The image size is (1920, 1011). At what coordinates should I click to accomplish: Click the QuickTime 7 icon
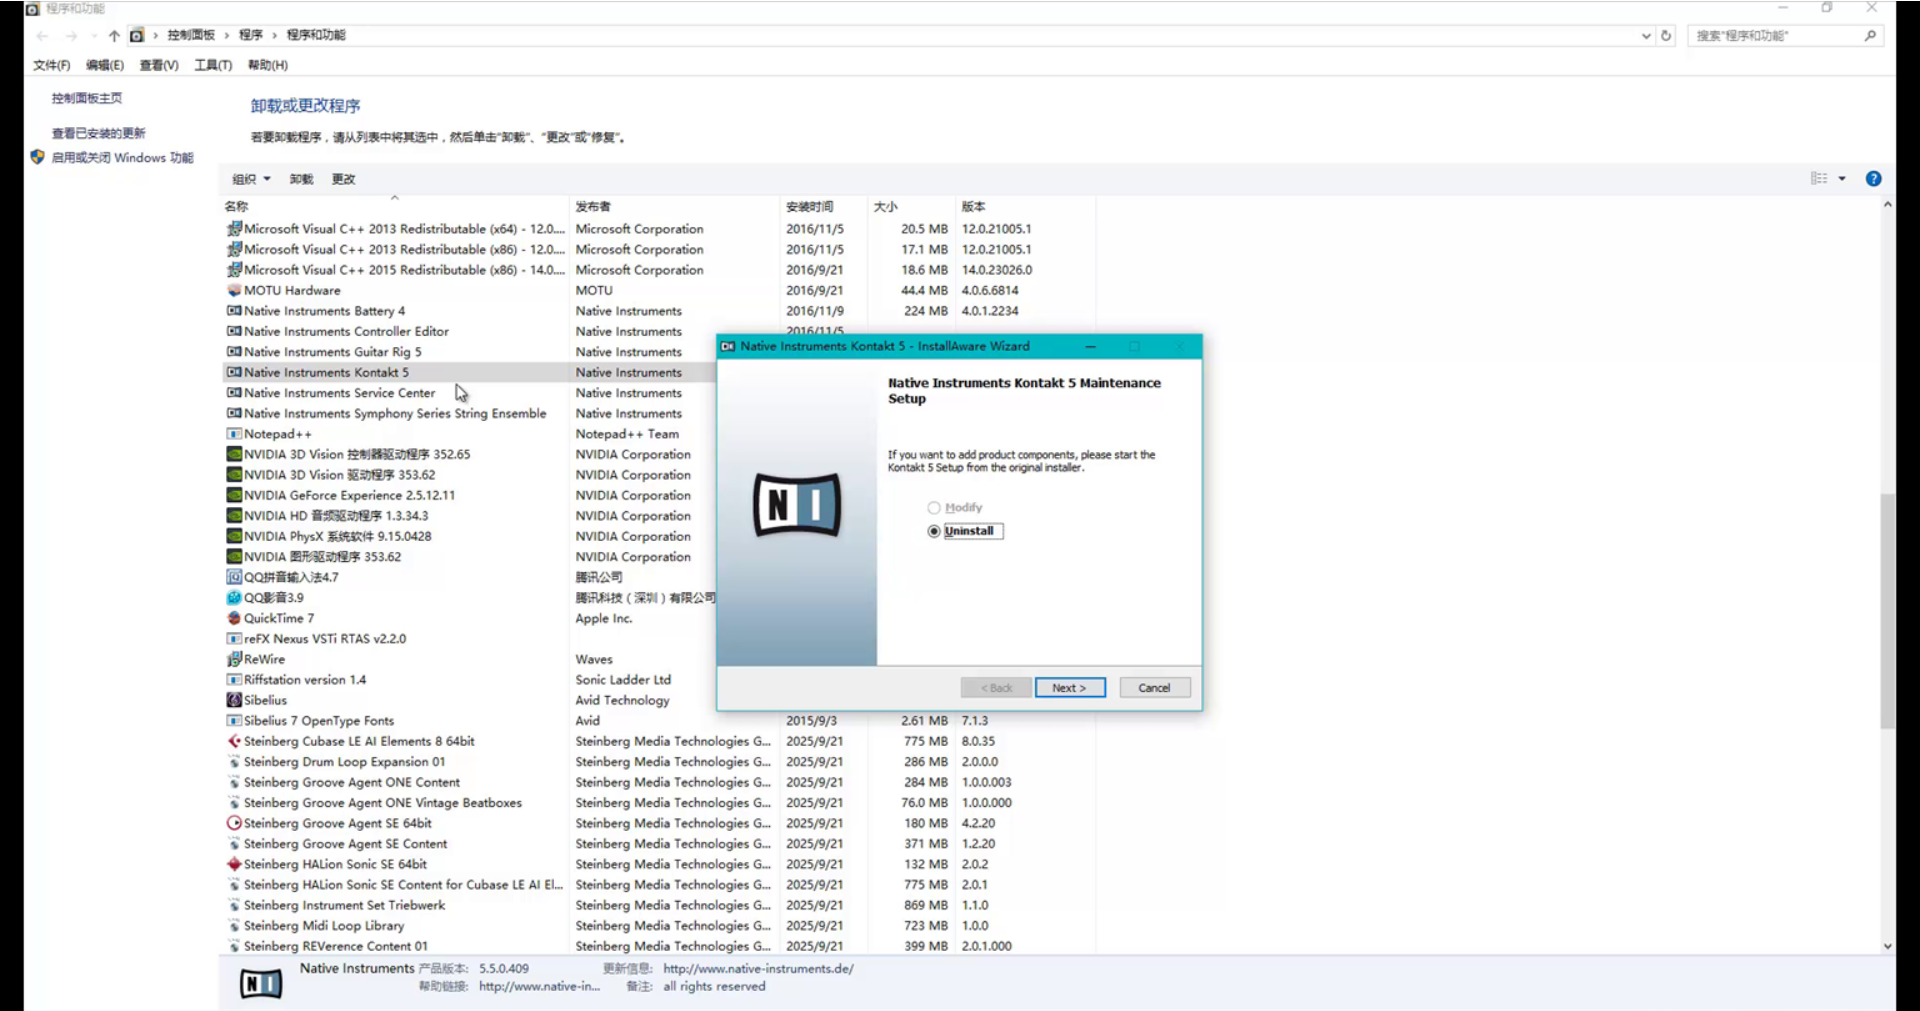tap(234, 618)
